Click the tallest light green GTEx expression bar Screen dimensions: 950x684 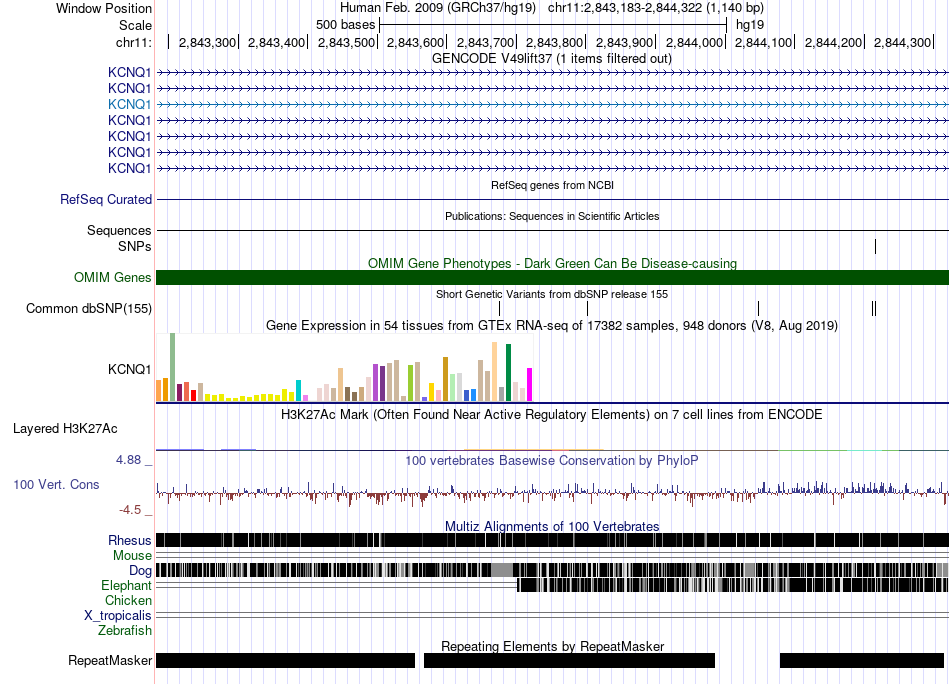tap(173, 367)
